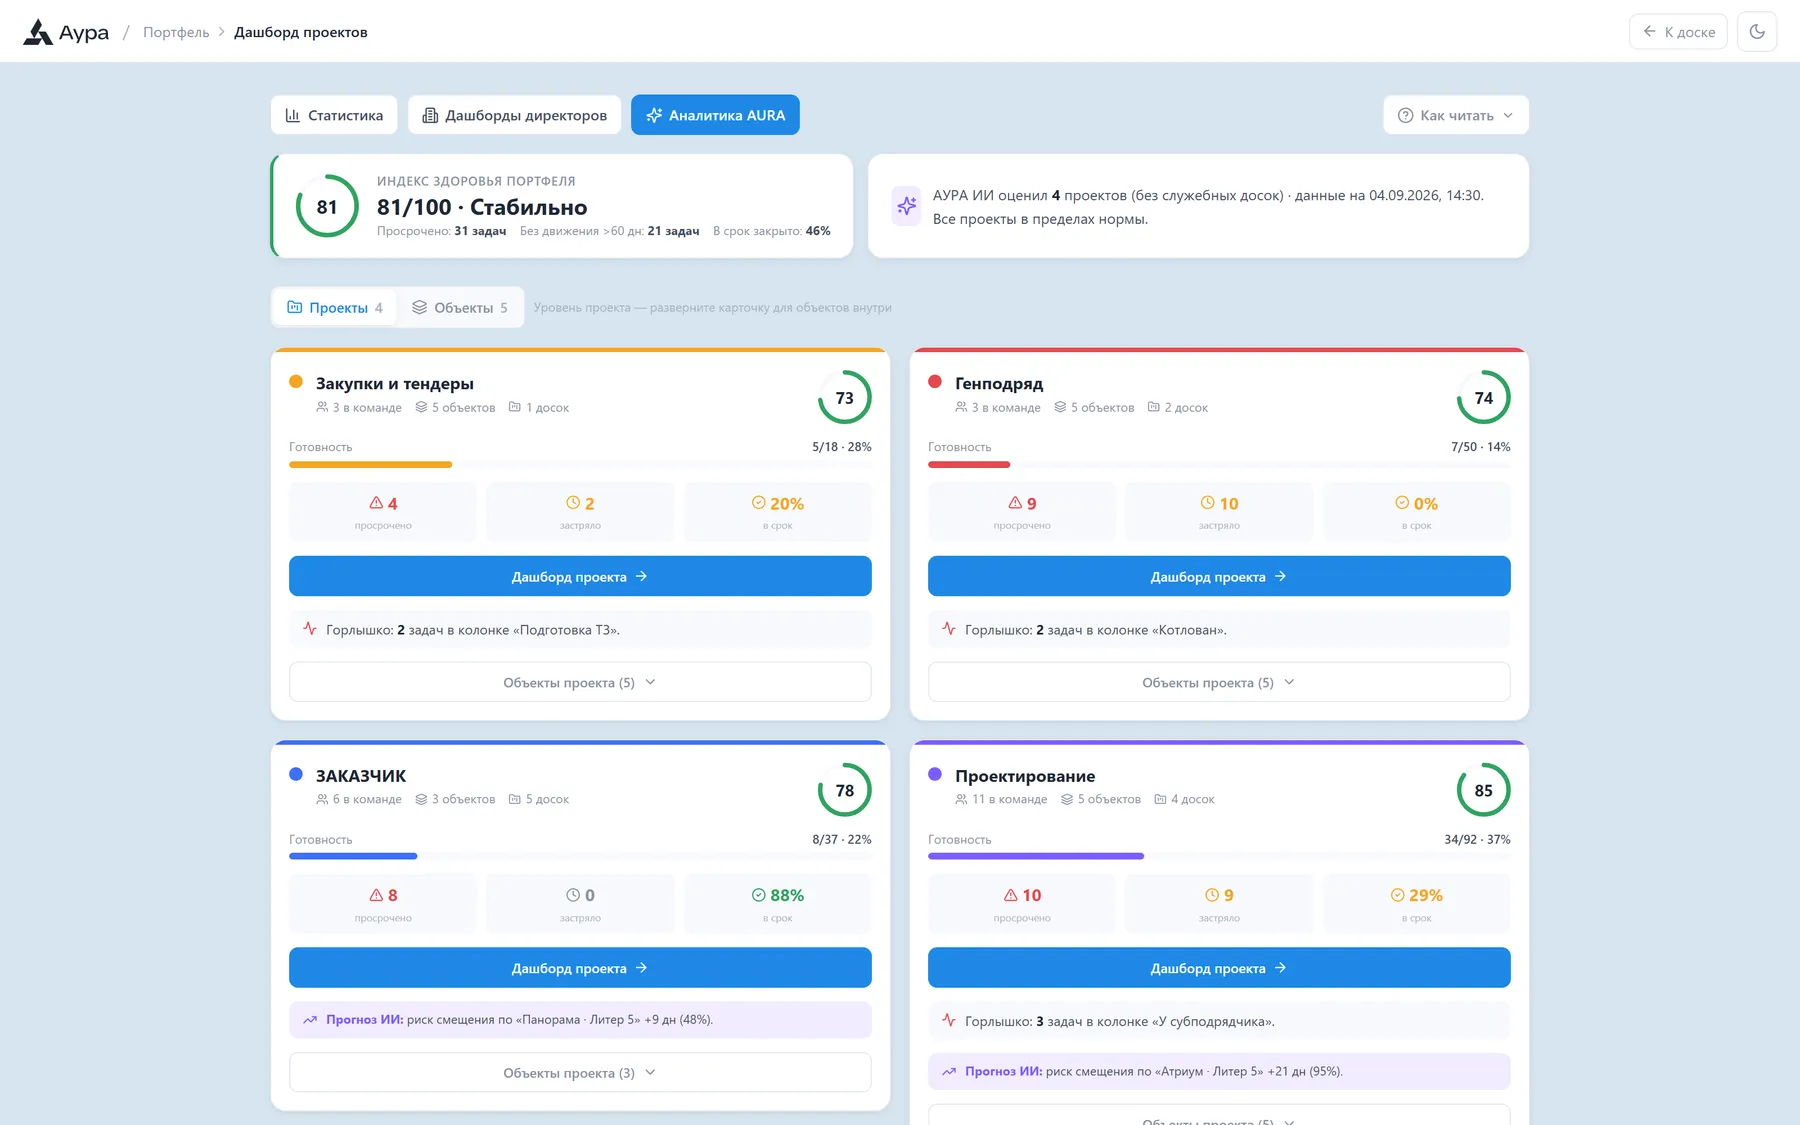Screen dimensions: 1800x1125
Task: Expand Объекты проекта (5) in Закупки и тендеры
Action: [580, 682]
